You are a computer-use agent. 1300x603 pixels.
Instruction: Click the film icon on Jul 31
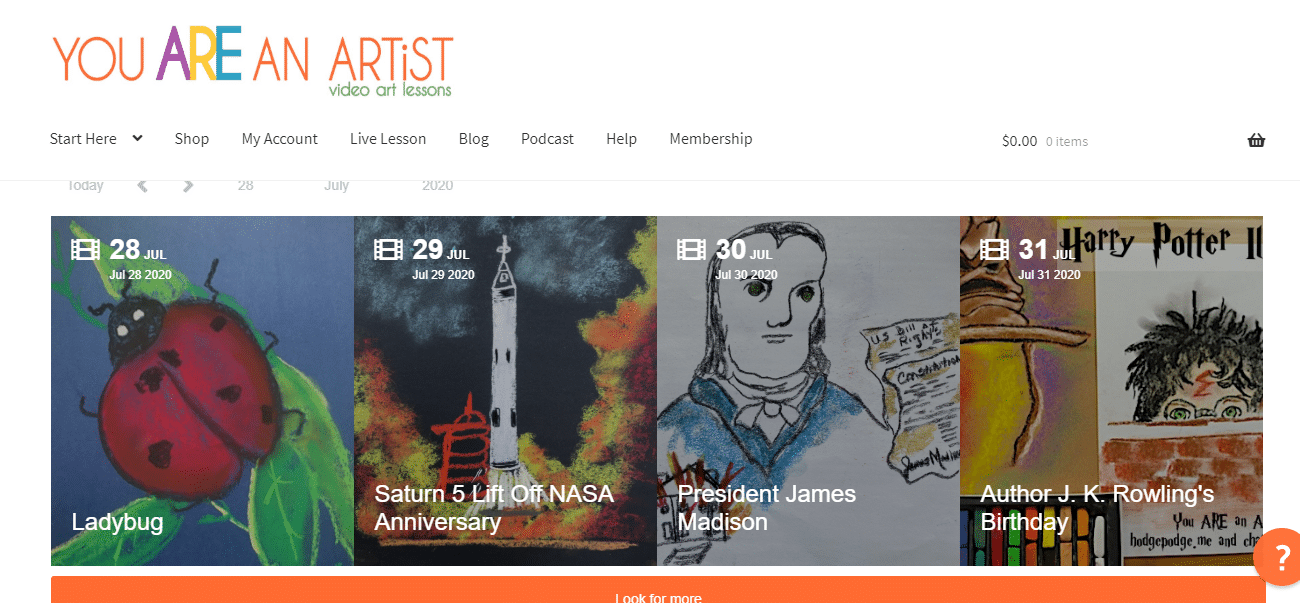995,249
